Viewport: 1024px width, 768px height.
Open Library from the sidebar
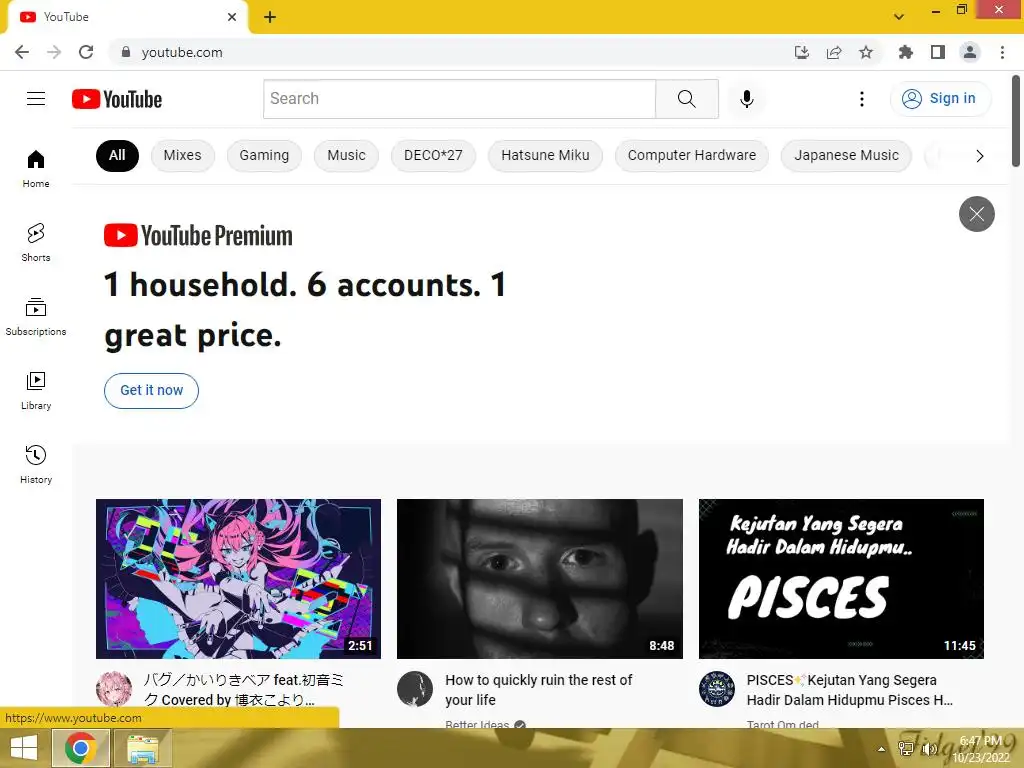point(36,391)
